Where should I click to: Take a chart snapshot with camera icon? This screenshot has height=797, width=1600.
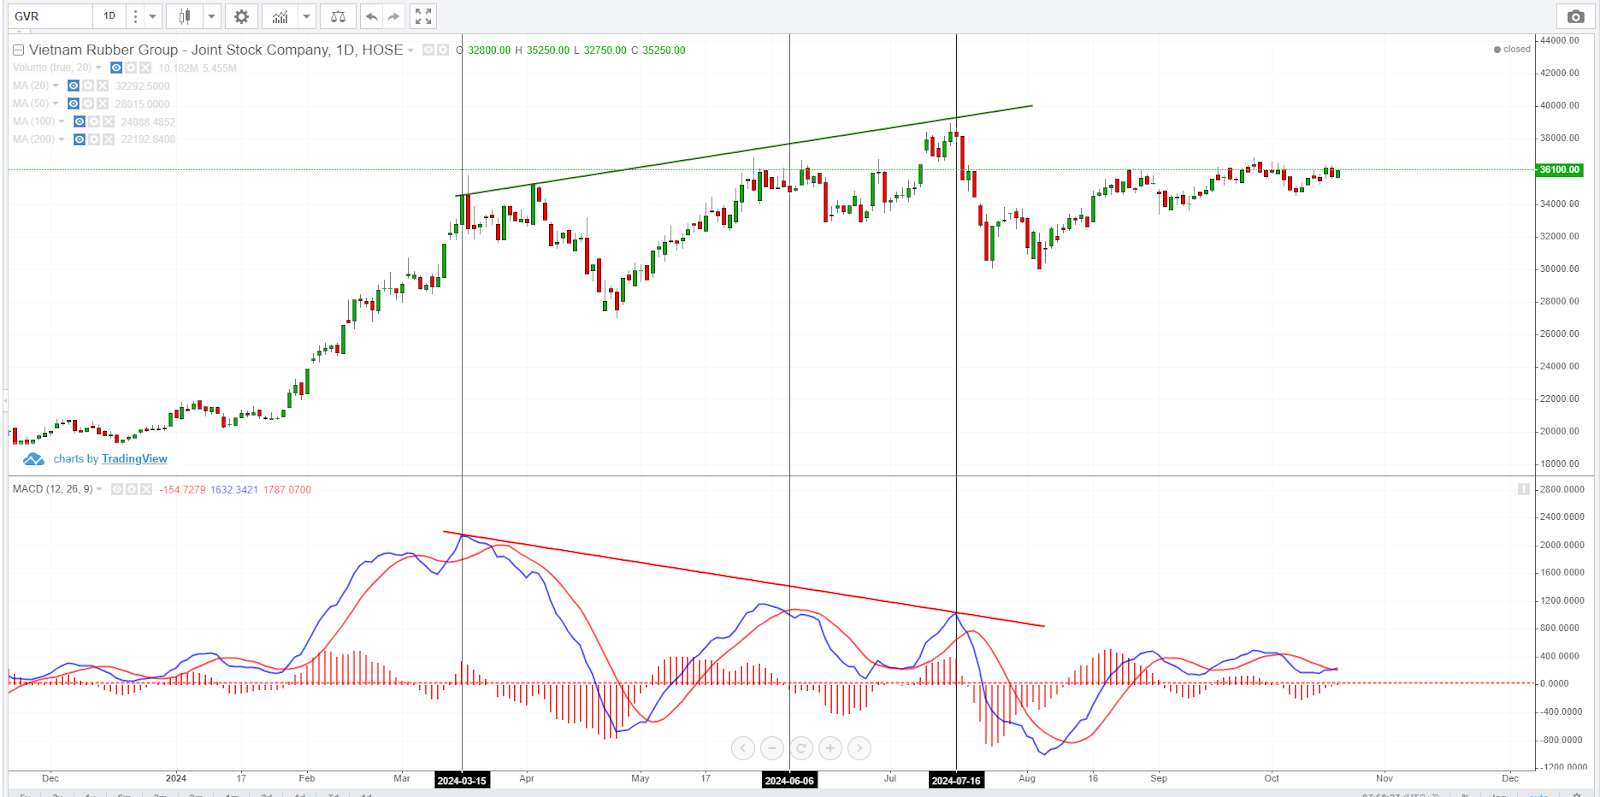pyautogui.click(x=1576, y=16)
